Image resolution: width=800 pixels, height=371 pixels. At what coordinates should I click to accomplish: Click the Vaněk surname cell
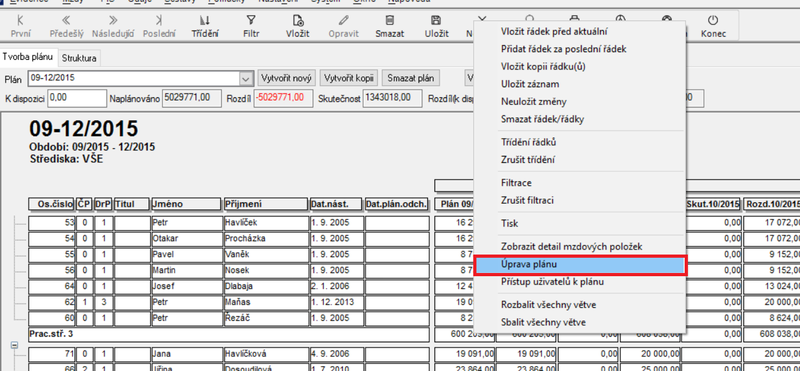(266, 255)
